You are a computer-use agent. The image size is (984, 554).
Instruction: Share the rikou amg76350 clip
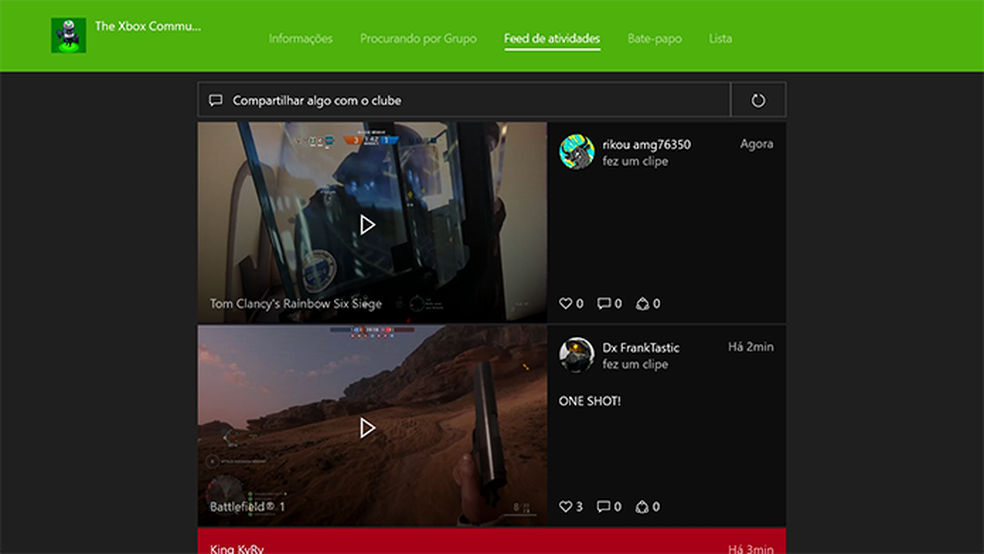tap(642, 304)
